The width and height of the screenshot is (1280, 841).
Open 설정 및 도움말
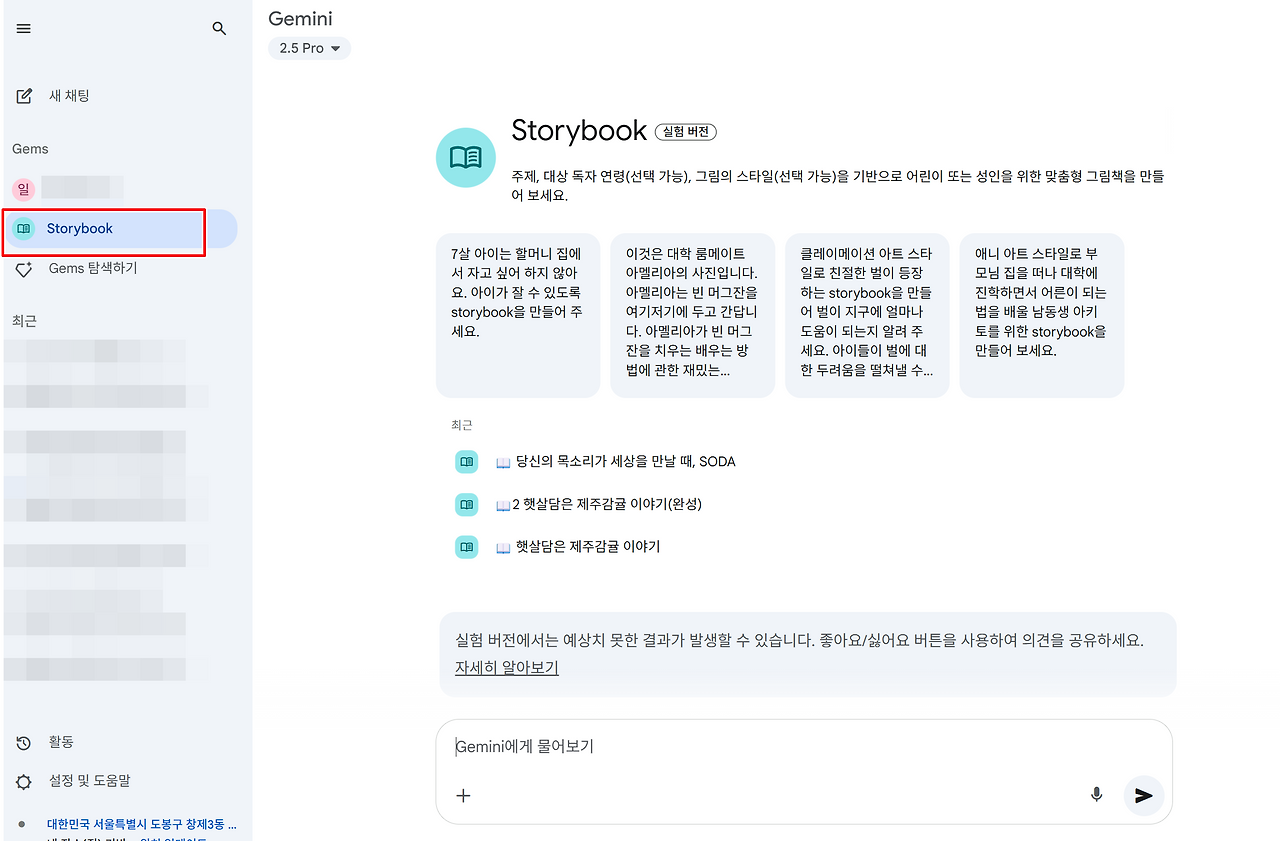point(90,781)
